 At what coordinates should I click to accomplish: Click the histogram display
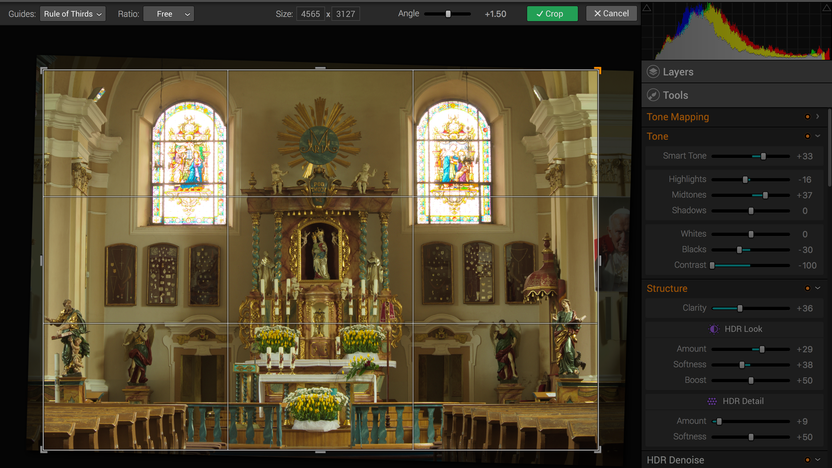[x=737, y=31]
